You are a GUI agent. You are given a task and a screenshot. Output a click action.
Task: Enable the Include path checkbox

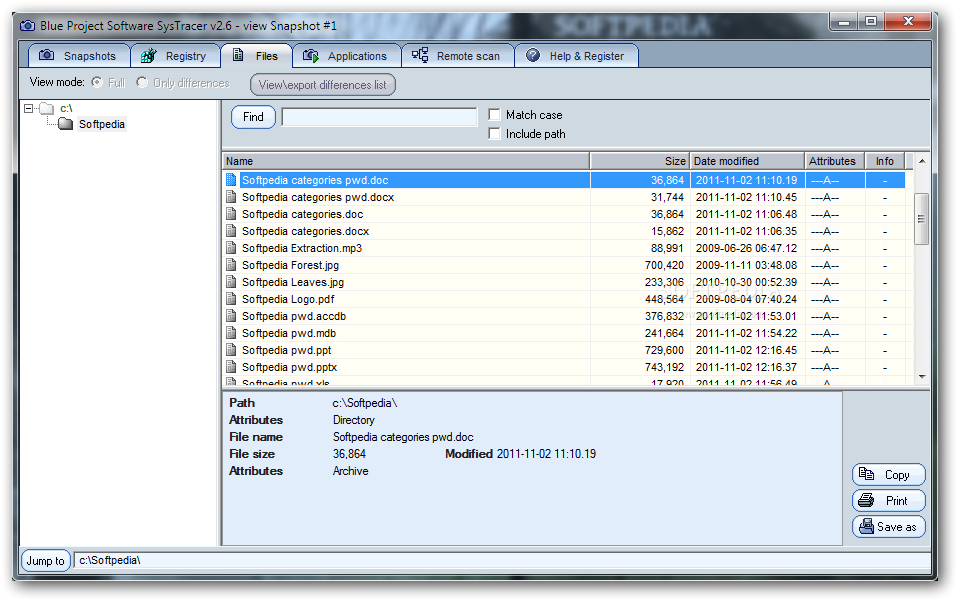[x=494, y=133]
